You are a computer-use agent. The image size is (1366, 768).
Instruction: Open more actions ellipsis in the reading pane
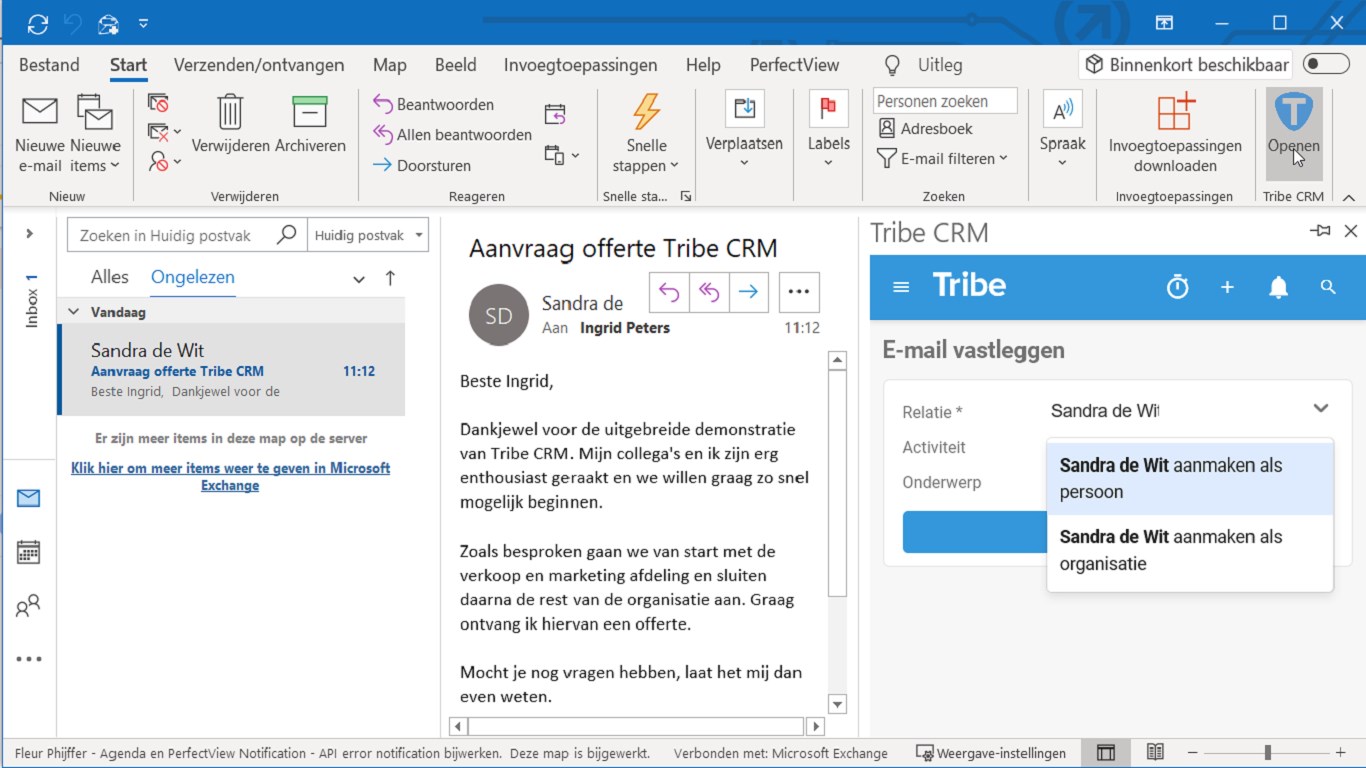[798, 292]
